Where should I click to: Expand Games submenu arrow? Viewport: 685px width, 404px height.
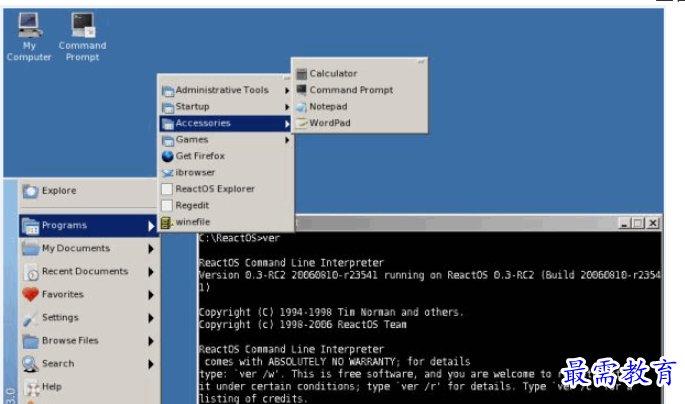pyautogui.click(x=287, y=140)
